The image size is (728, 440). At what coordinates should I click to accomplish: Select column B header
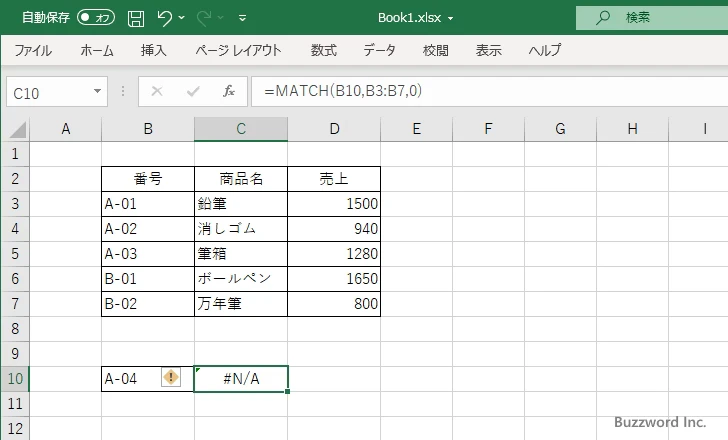coord(148,129)
